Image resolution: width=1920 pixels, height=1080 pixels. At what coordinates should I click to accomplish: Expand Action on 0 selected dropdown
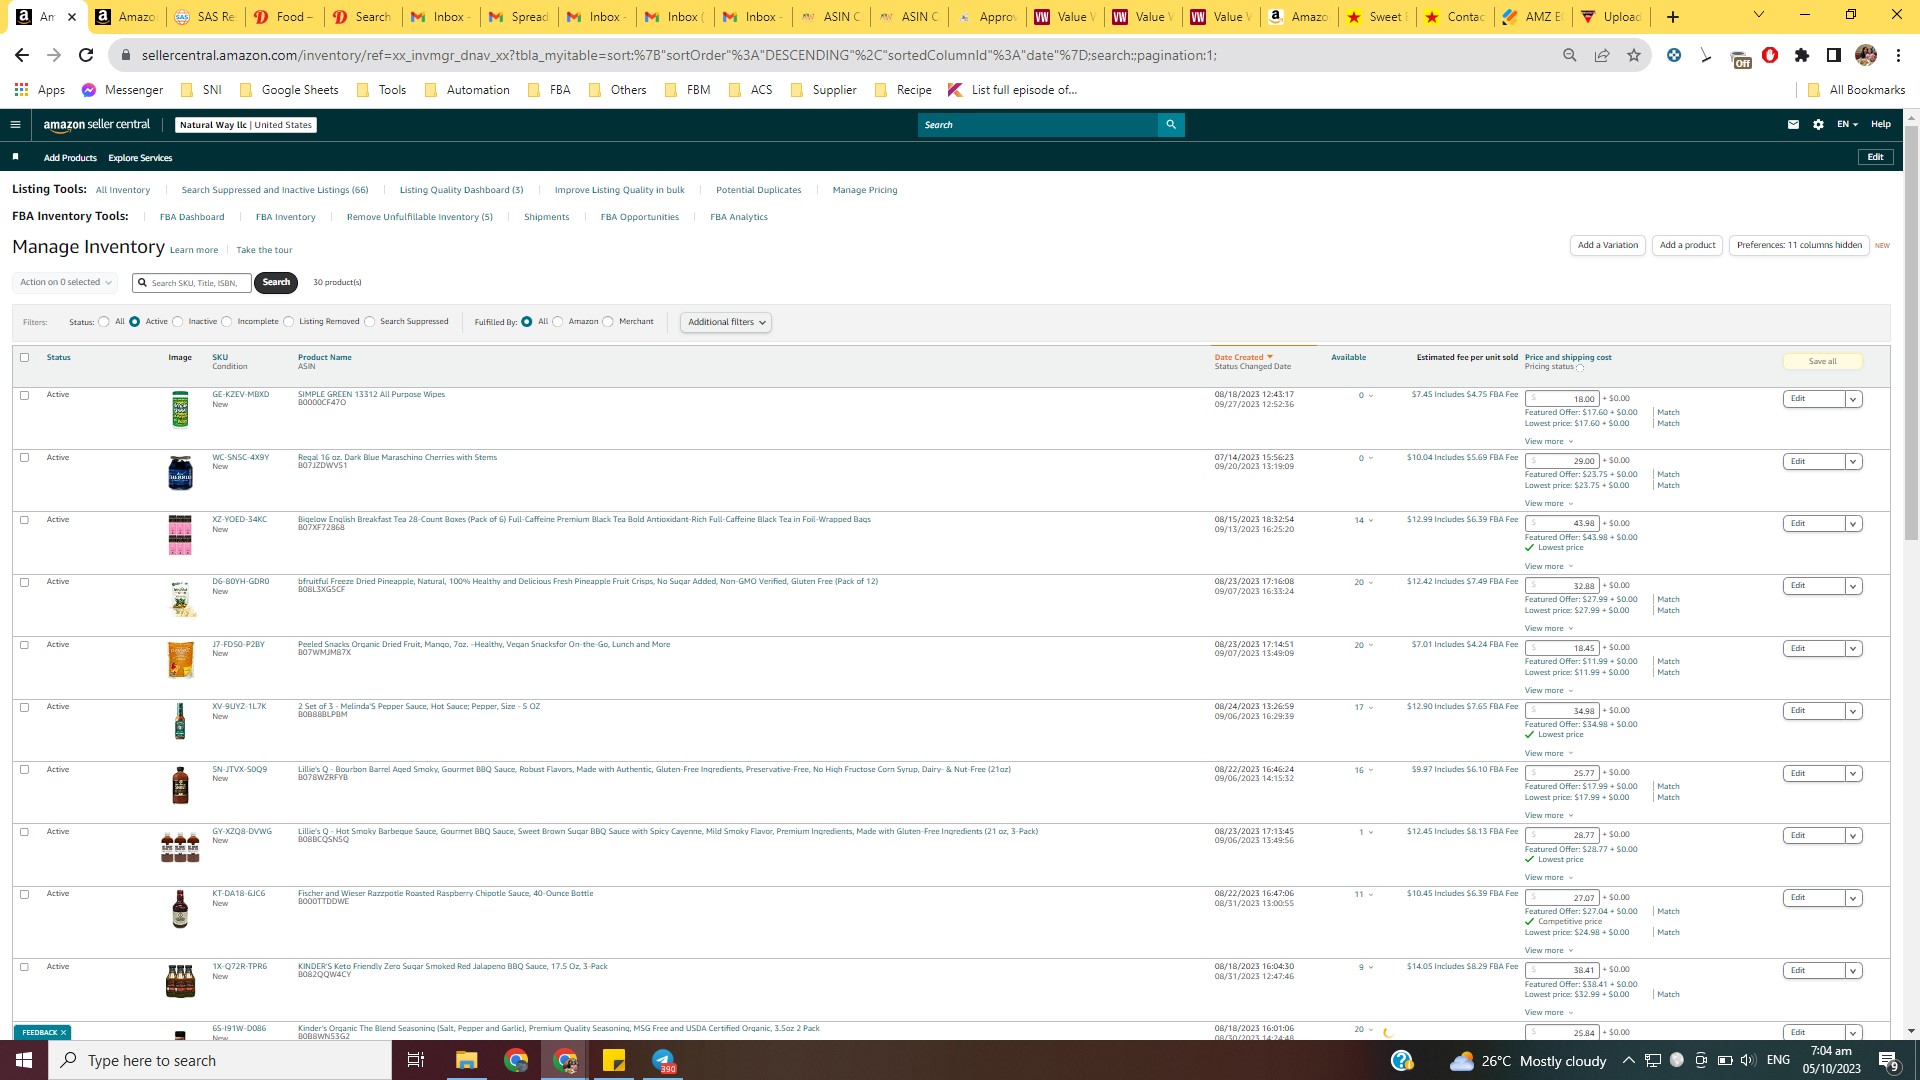point(65,282)
